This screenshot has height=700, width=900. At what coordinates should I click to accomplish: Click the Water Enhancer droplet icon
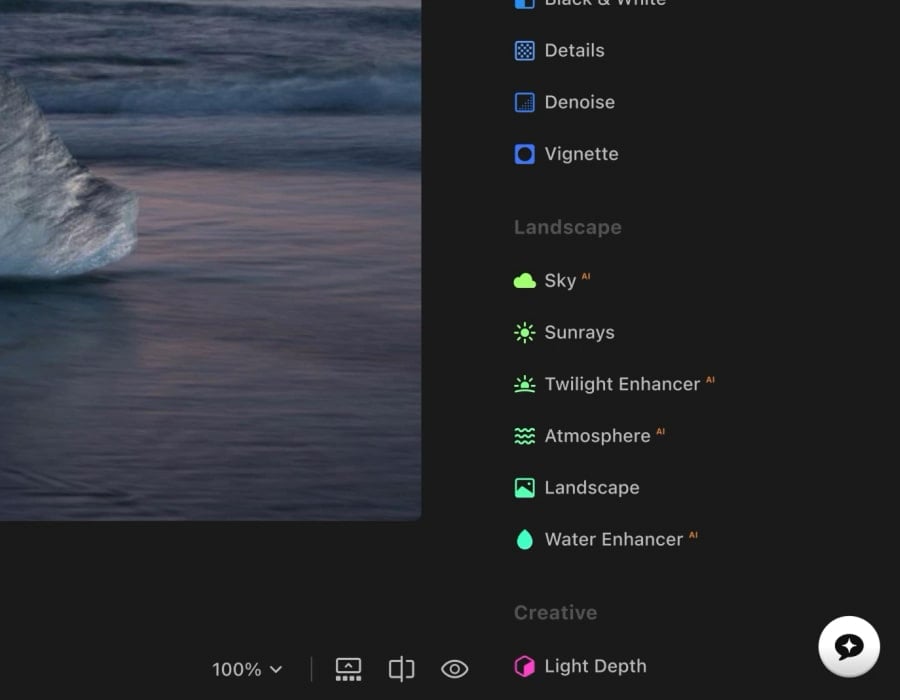[523, 539]
